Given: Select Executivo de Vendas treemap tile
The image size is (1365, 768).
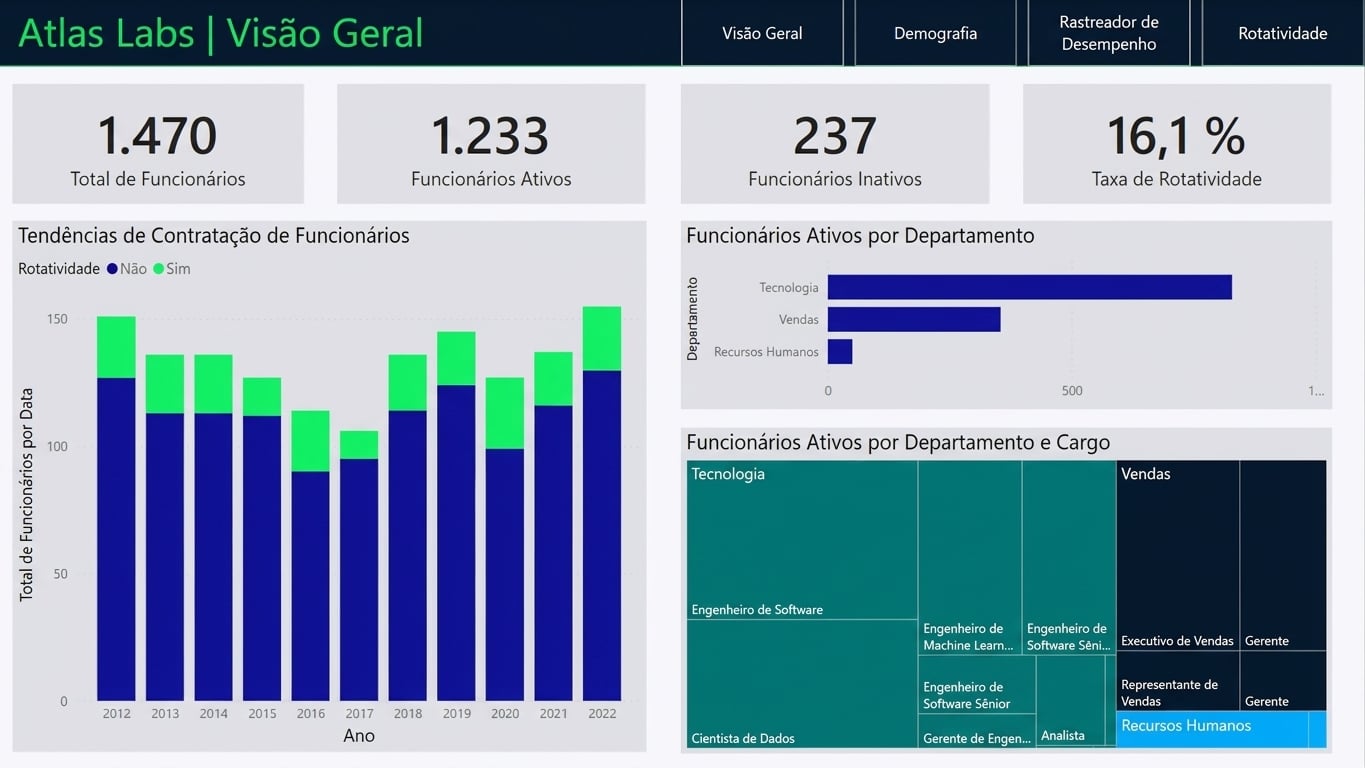Looking at the screenshot, I should [x=1178, y=556].
